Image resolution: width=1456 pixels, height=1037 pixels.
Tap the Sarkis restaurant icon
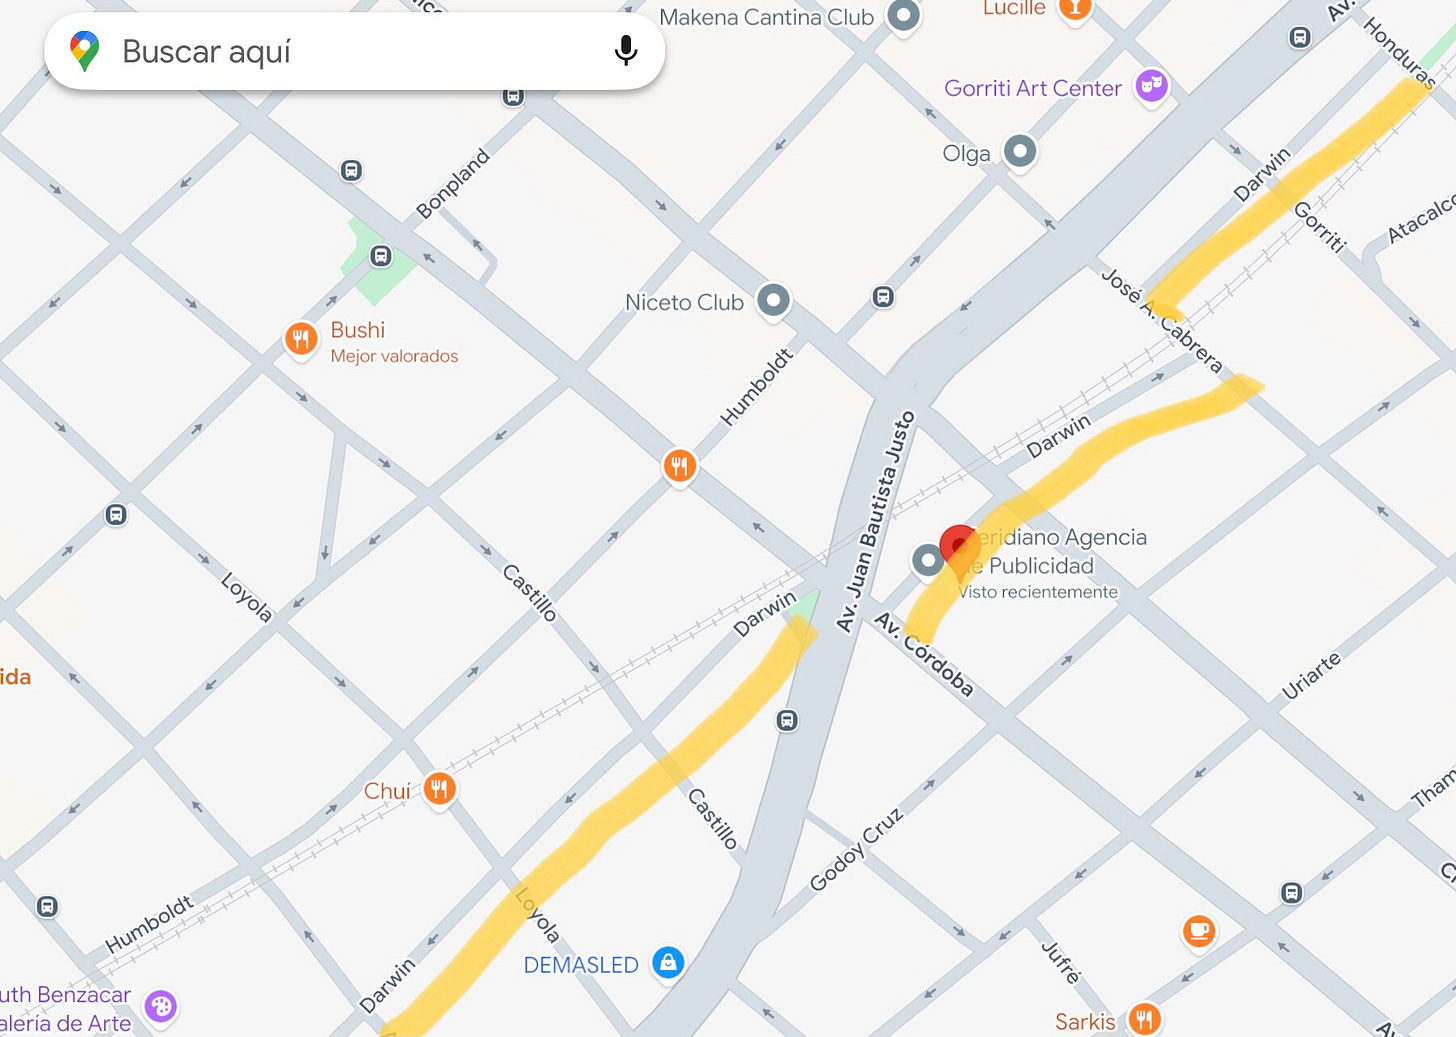1144,1020
